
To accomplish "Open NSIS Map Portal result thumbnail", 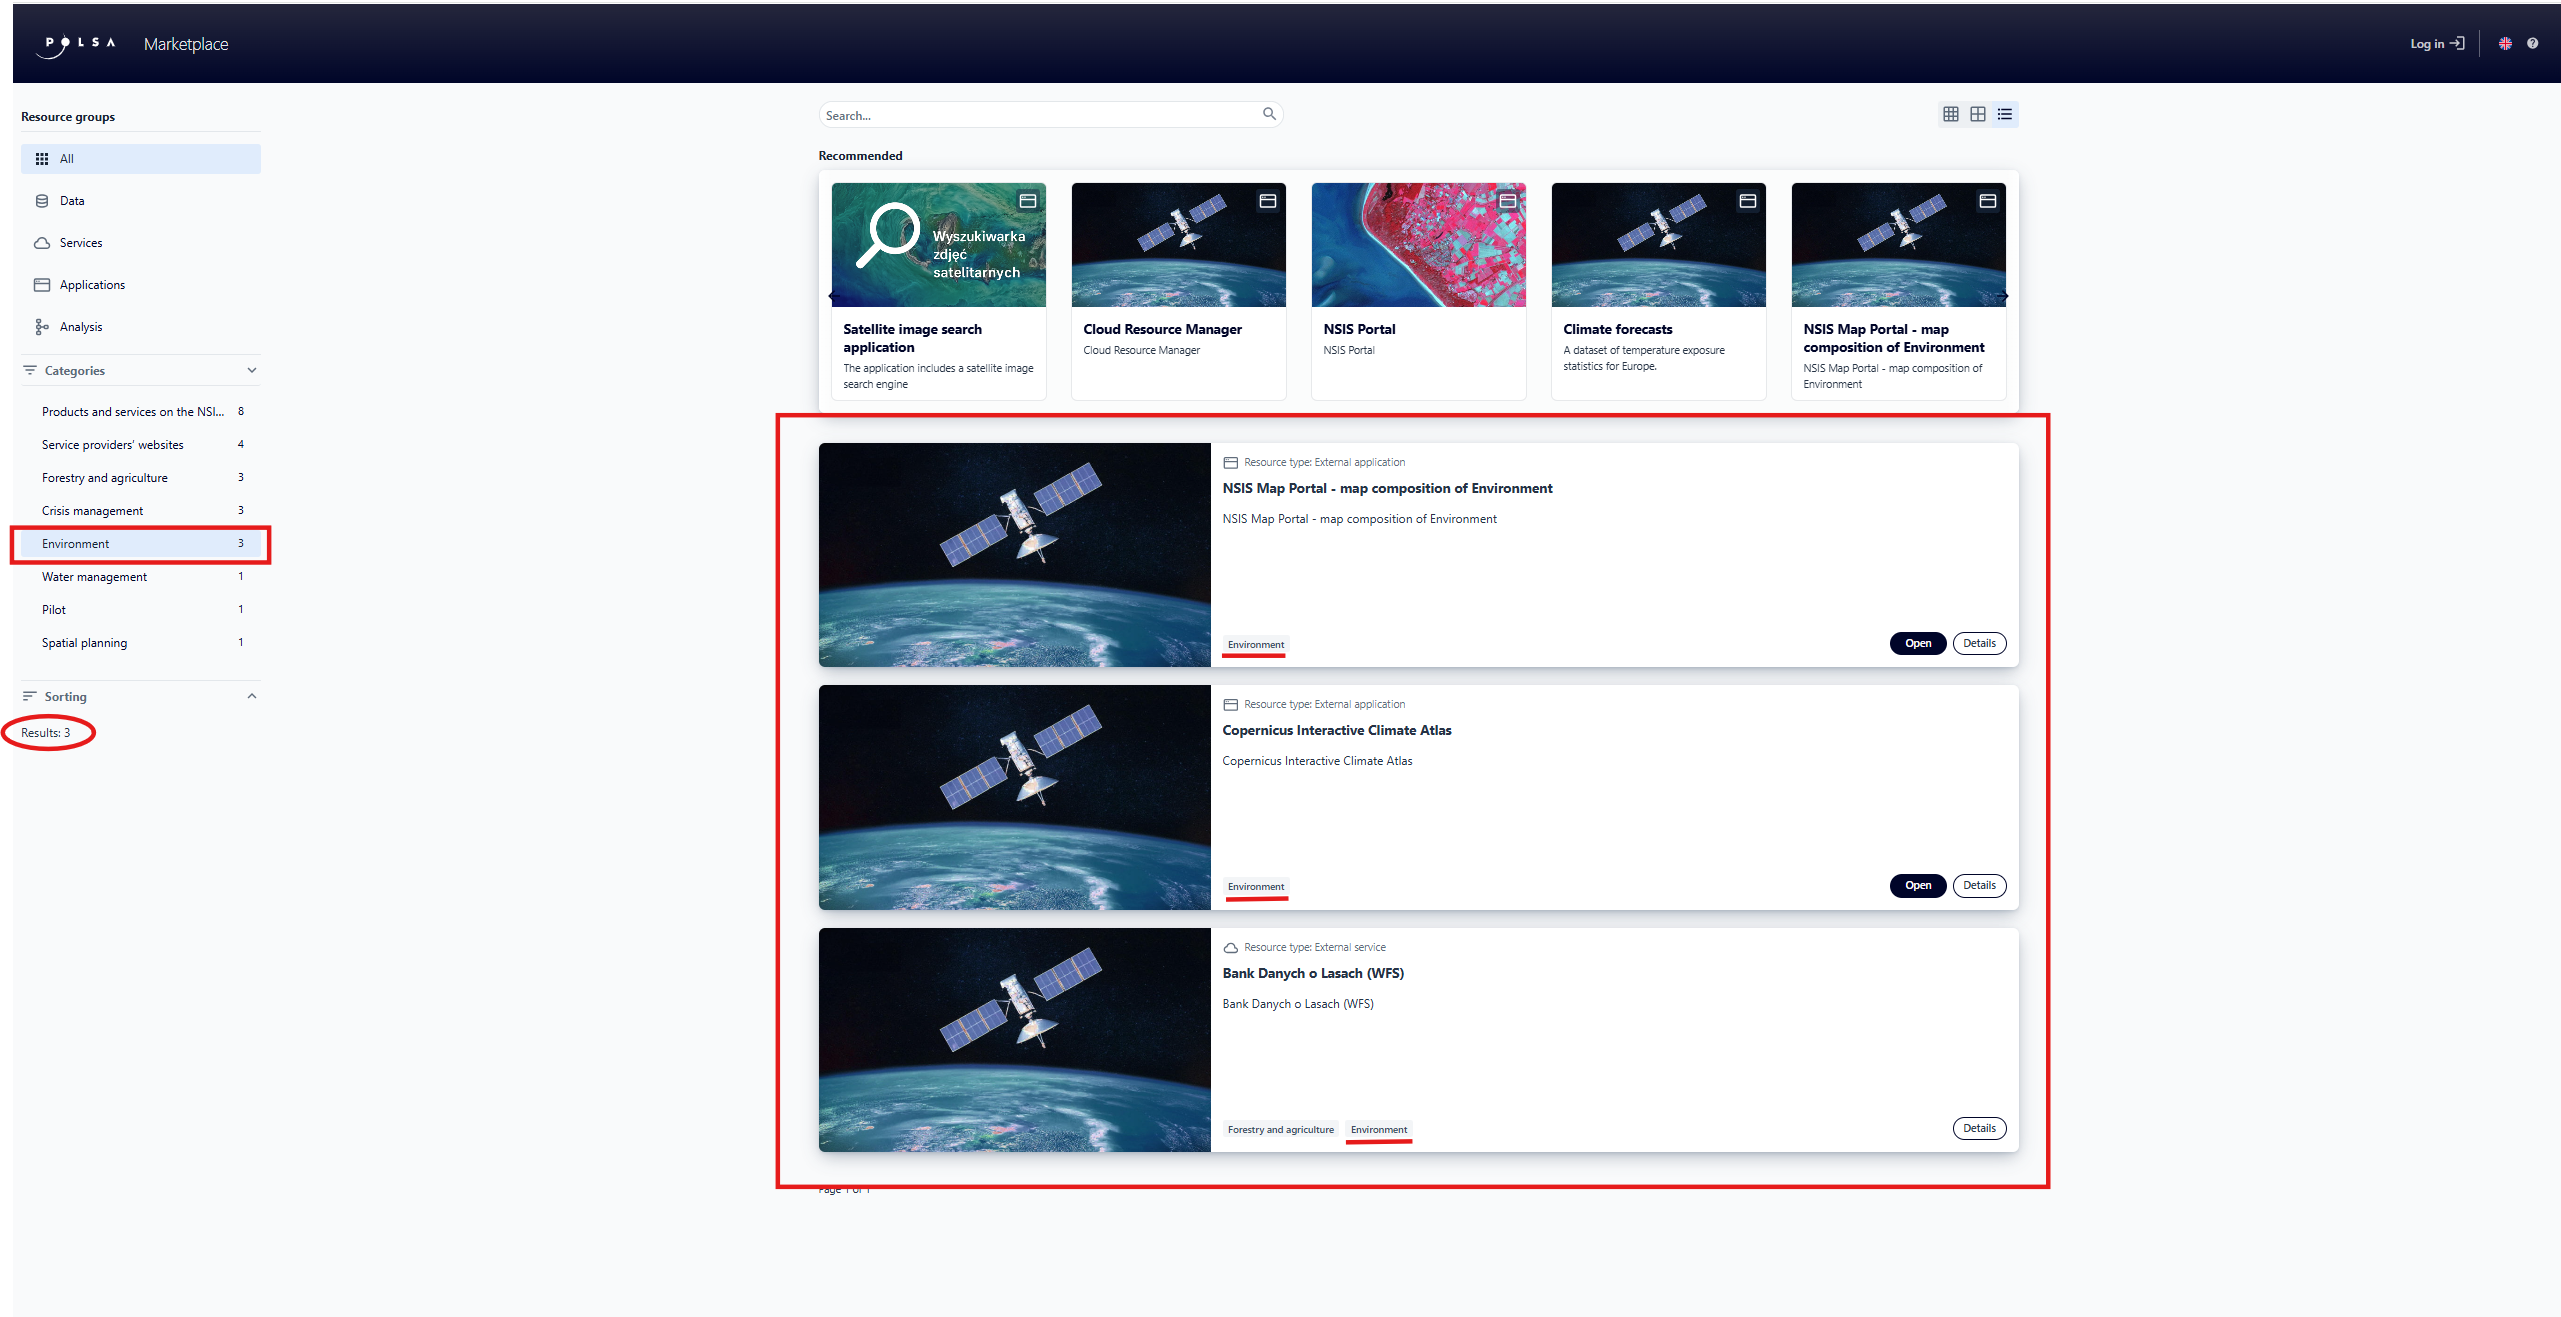I will click(x=1014, y=555).
